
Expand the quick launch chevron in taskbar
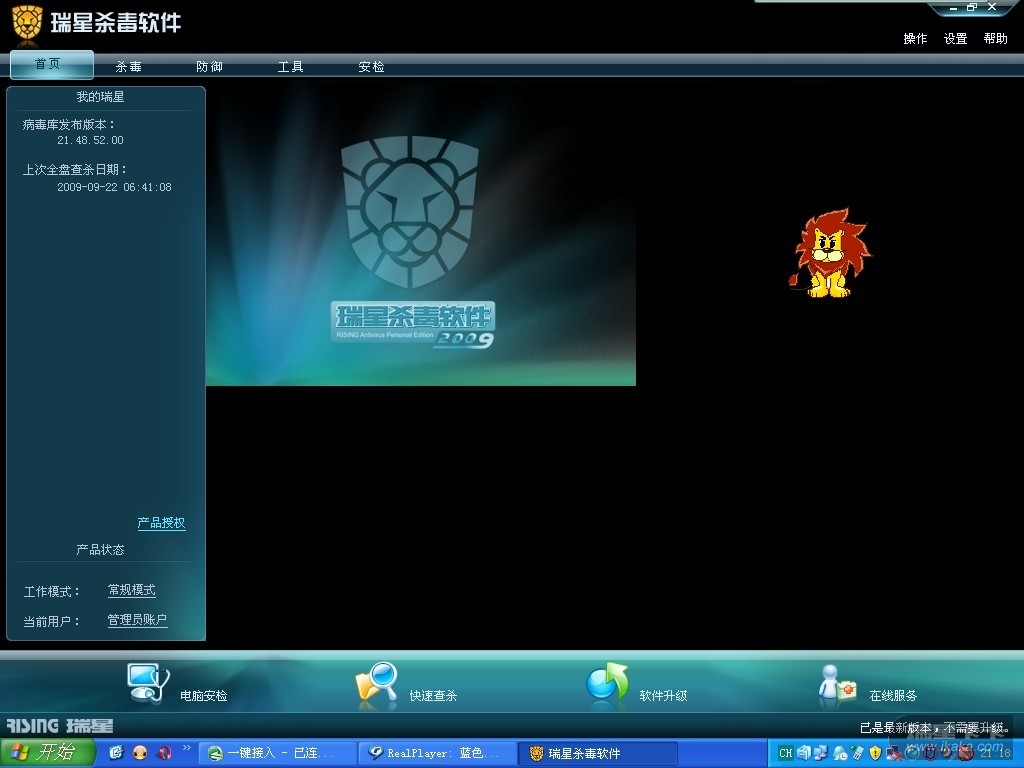click(187, 748)
